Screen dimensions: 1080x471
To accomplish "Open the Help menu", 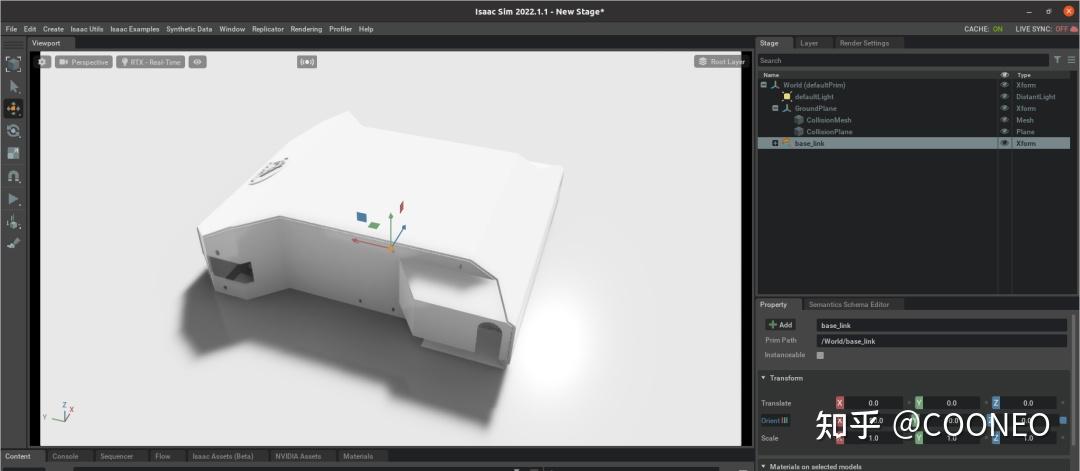I will (366, 29).
